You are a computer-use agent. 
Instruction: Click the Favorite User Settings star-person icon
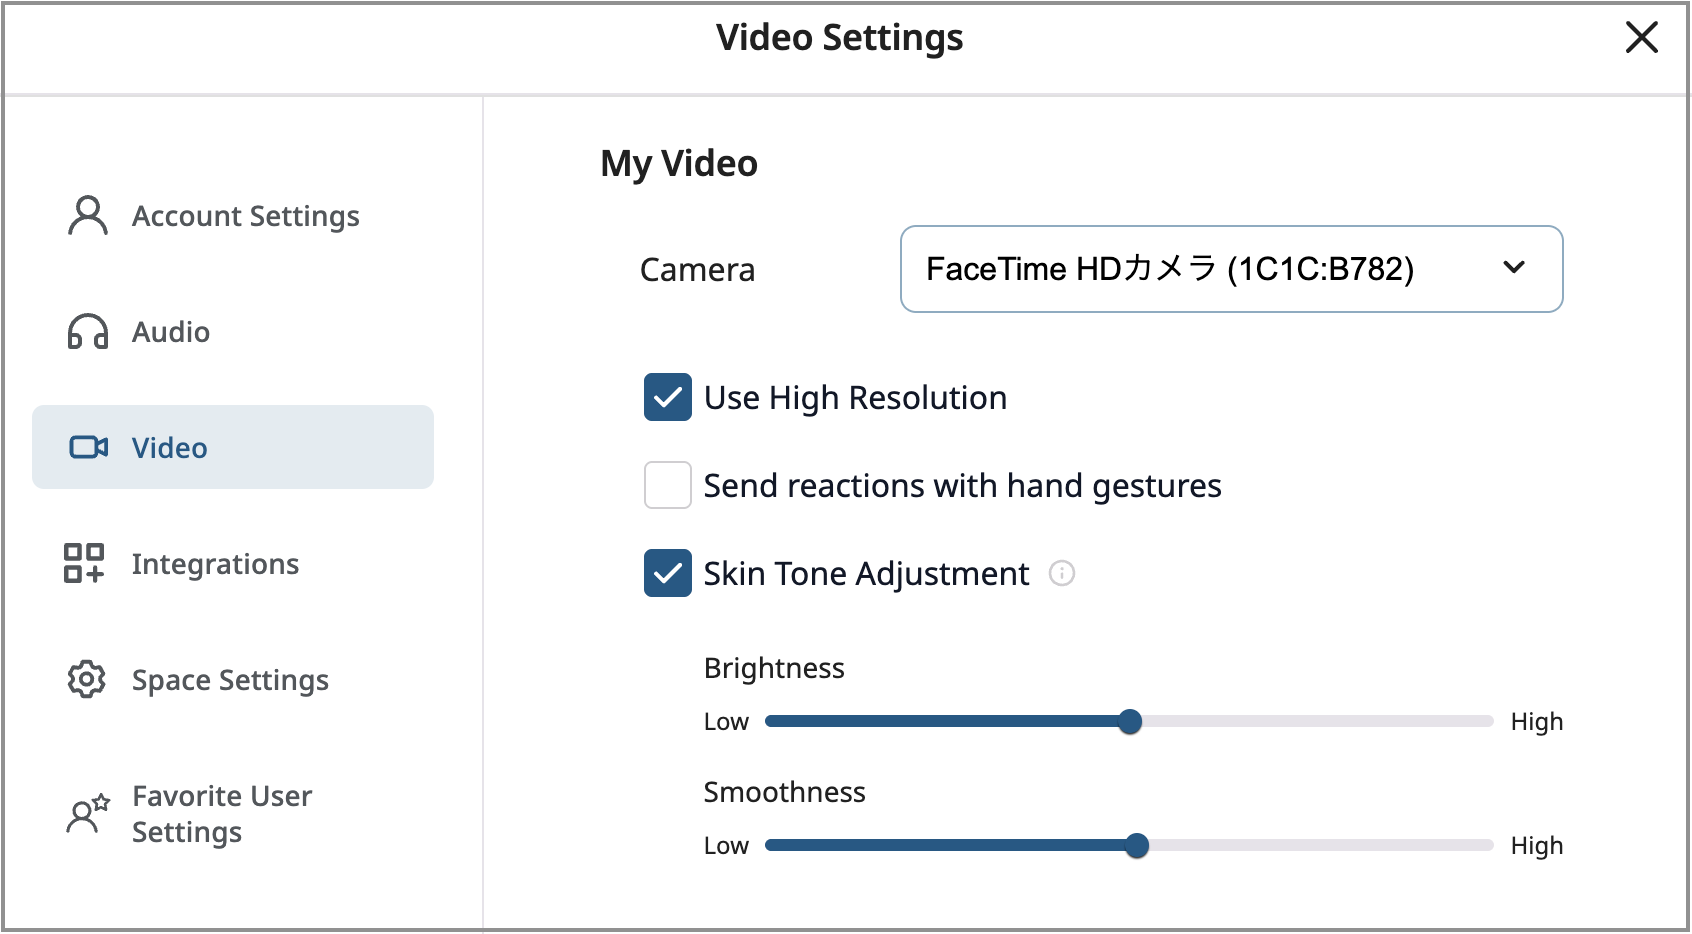pyautogui.click(x=88, y=814)
